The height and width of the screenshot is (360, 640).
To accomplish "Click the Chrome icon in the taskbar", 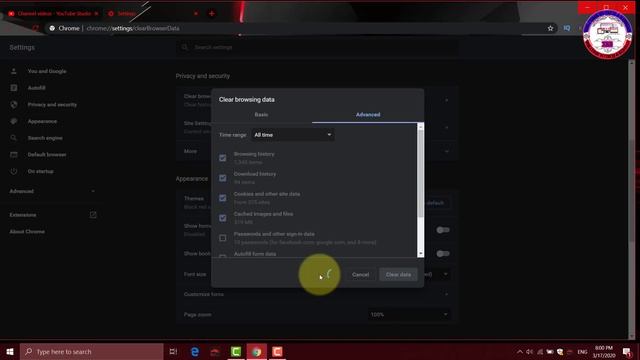I will click(256, 351).
